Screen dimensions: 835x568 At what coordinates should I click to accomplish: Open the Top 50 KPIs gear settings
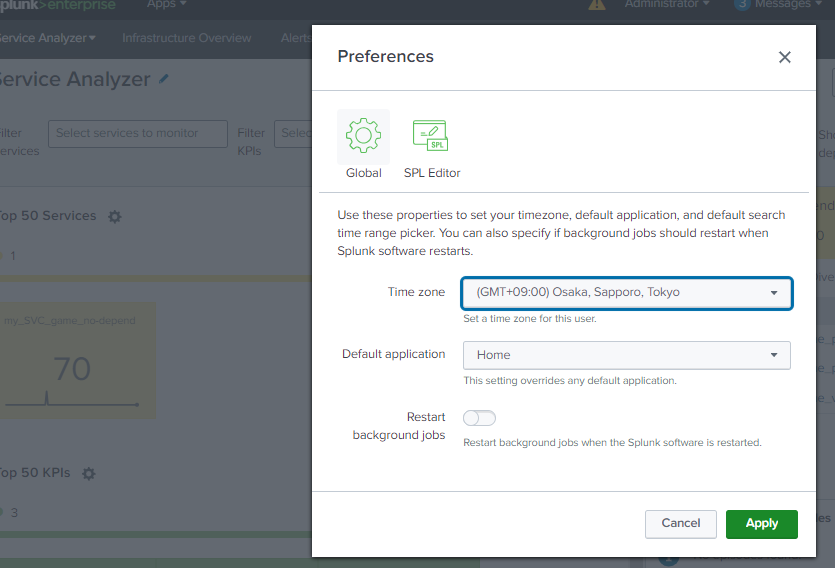pyautogui.click(x=88, y=473)
